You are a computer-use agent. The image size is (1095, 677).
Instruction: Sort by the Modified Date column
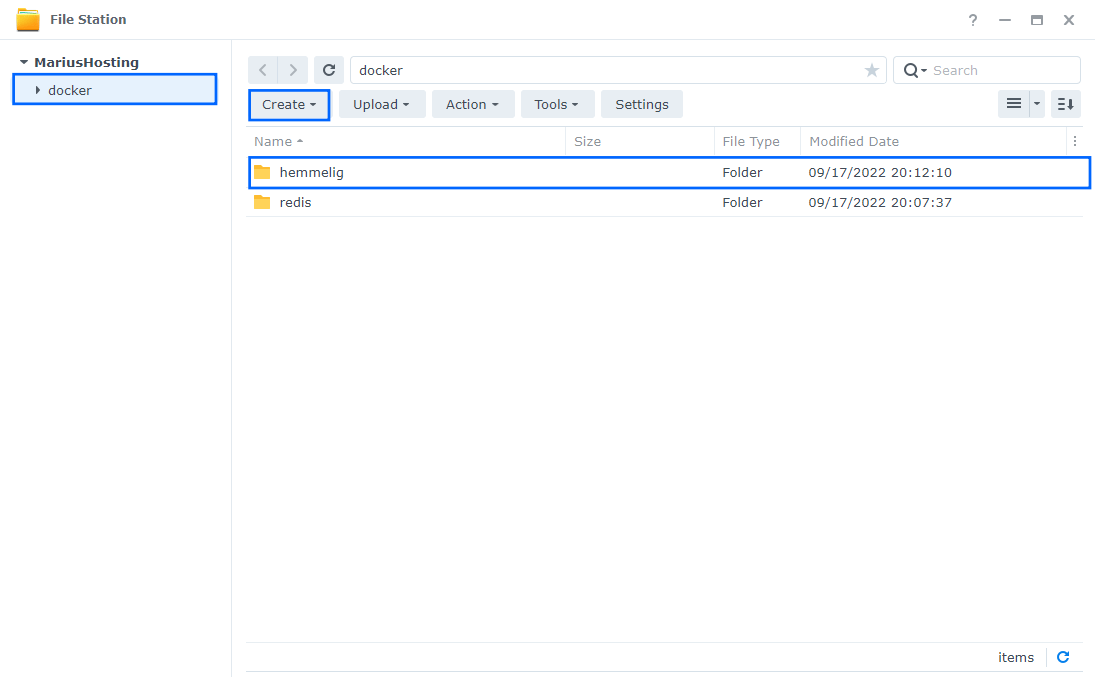point(854,141)
